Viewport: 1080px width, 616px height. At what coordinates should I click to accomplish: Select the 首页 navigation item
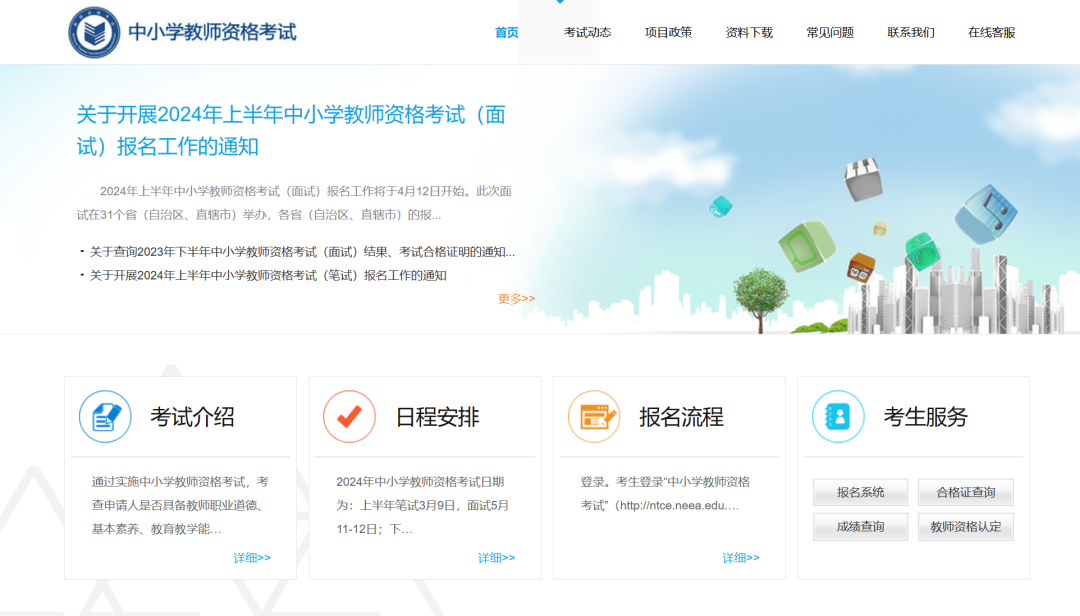pyautogui.click(x=505, y=31)
